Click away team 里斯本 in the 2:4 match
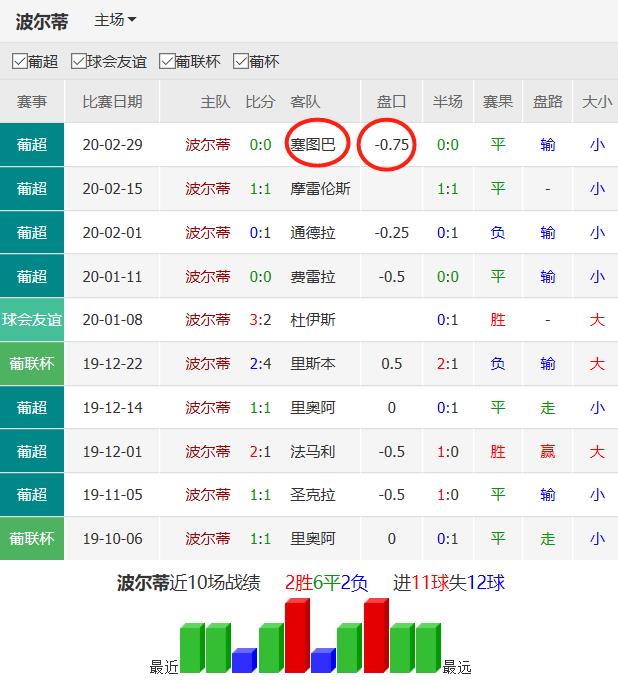The width and height of the screenshot is (618, 683). tap(312, 364)
